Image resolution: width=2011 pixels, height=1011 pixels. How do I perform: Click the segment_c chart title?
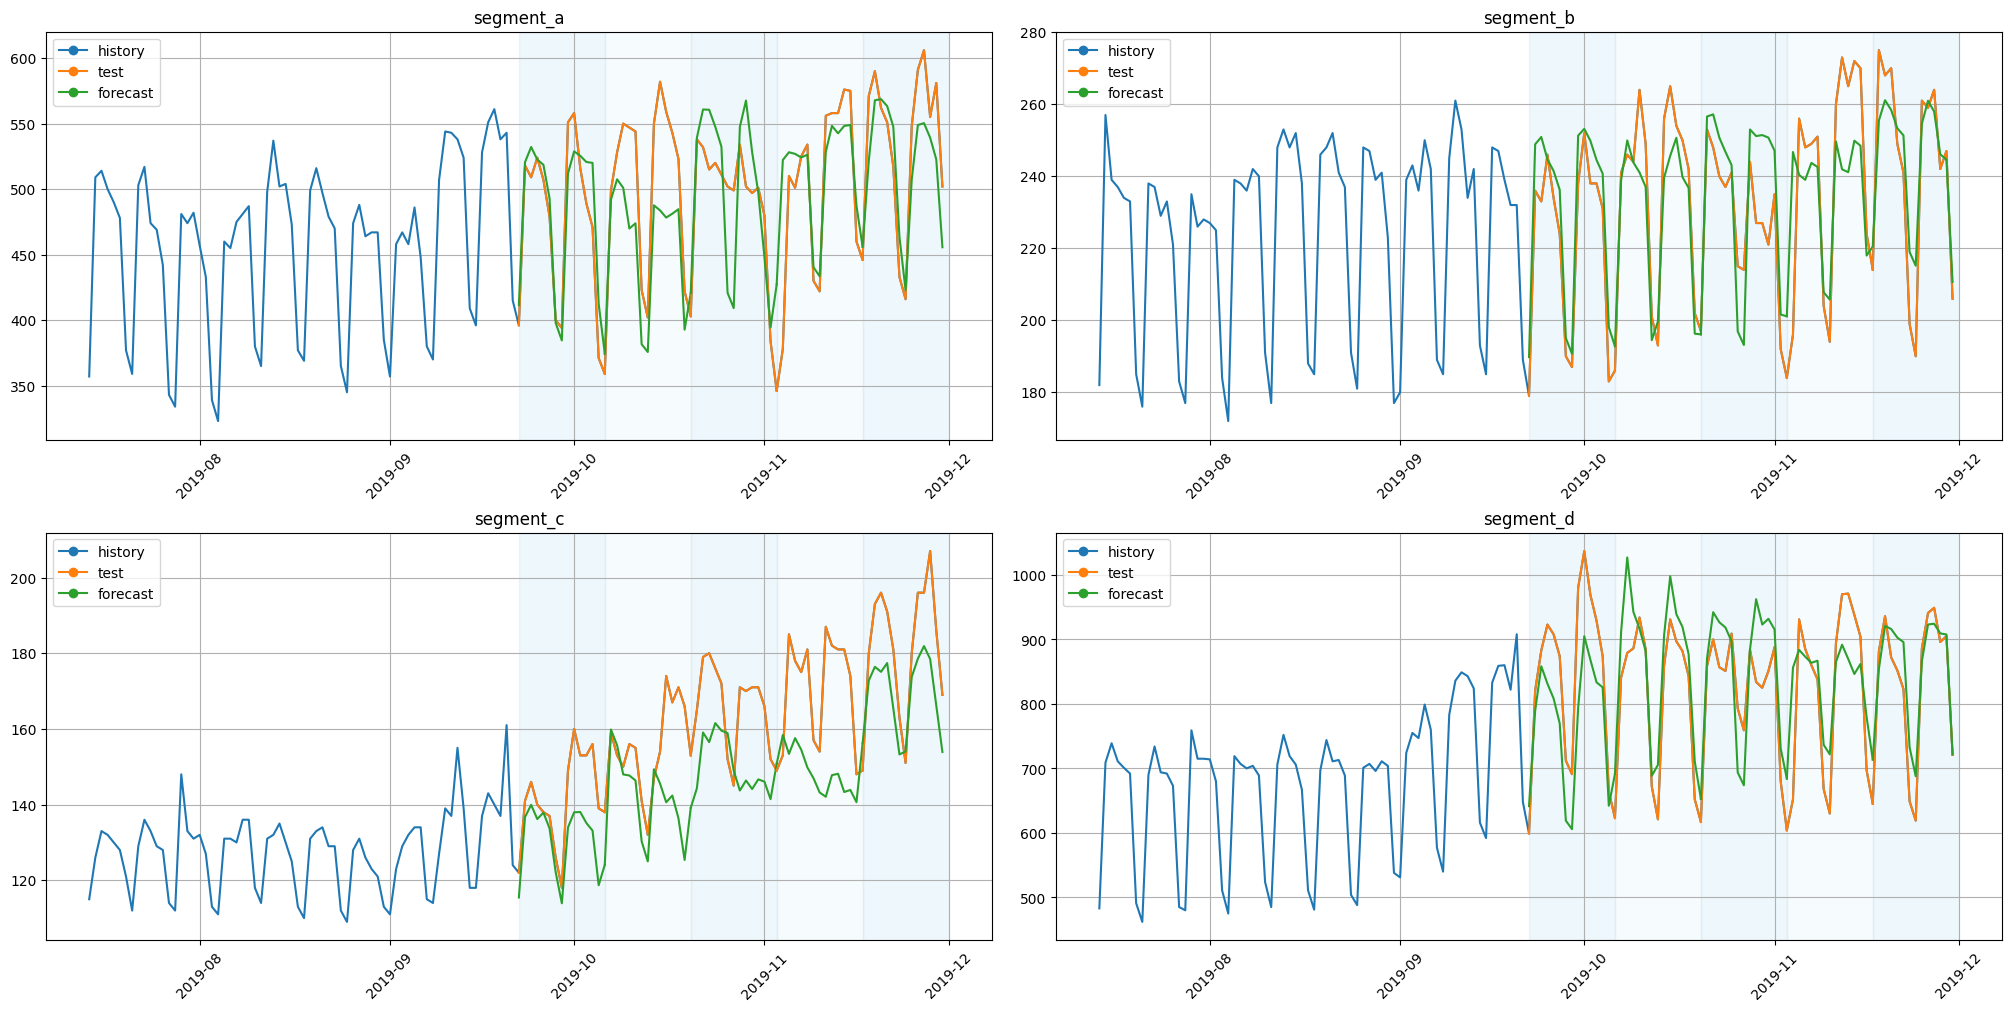(x=519, y=519)
